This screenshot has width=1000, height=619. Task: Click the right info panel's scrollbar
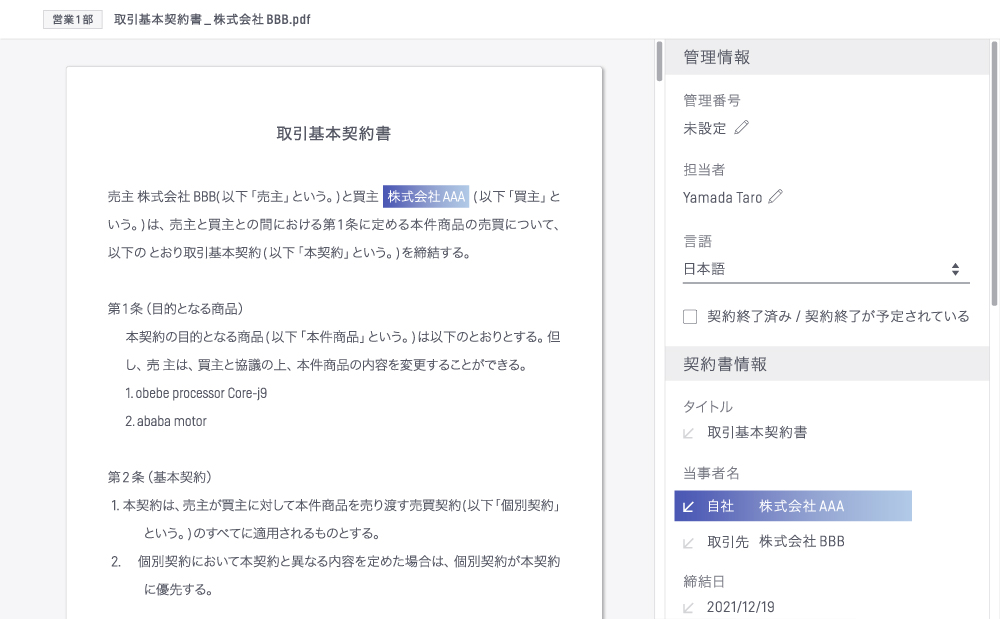994,170
